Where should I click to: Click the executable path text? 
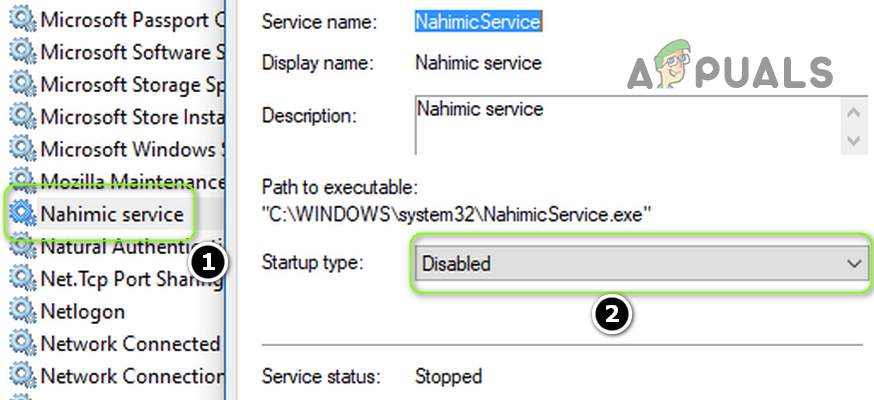(456, 213)
